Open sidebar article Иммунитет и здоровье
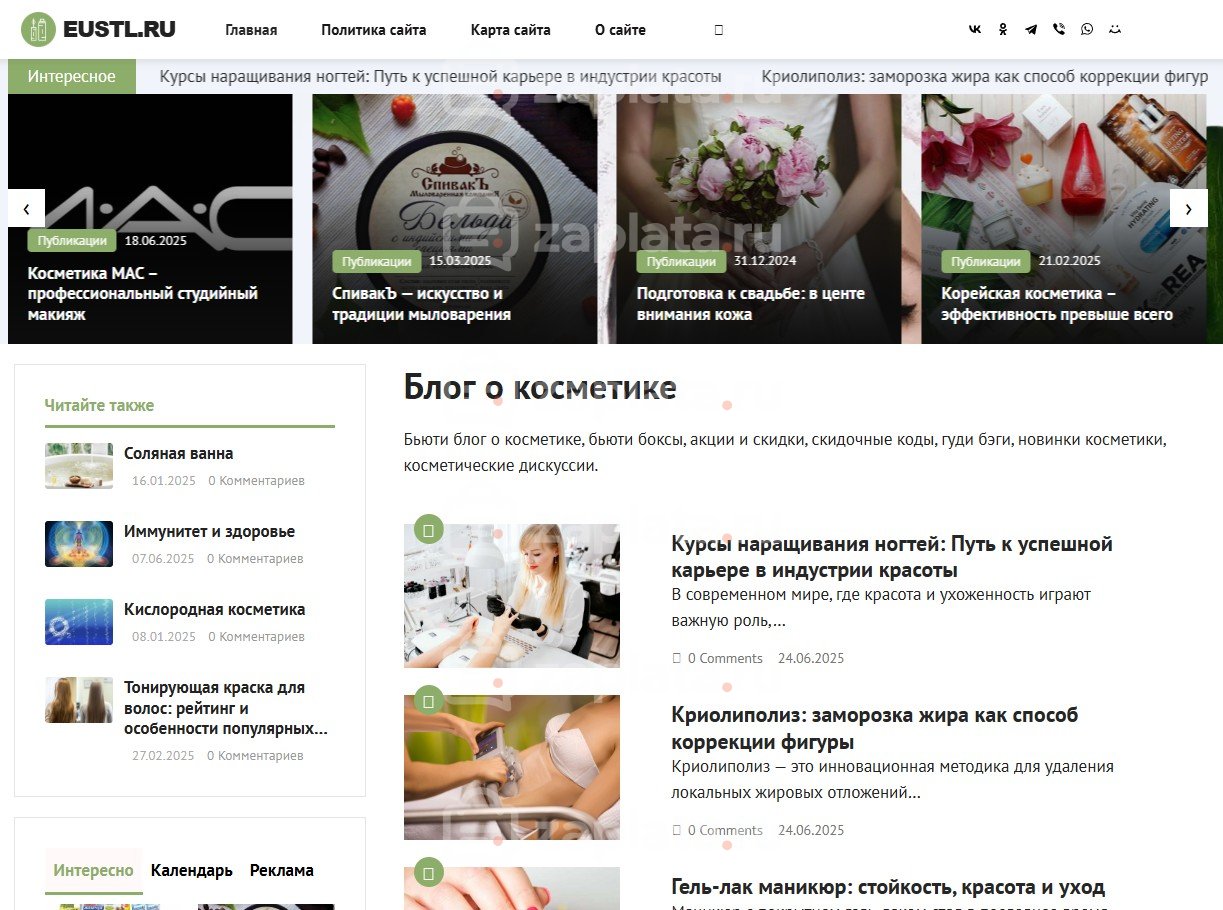 [210, 531]
